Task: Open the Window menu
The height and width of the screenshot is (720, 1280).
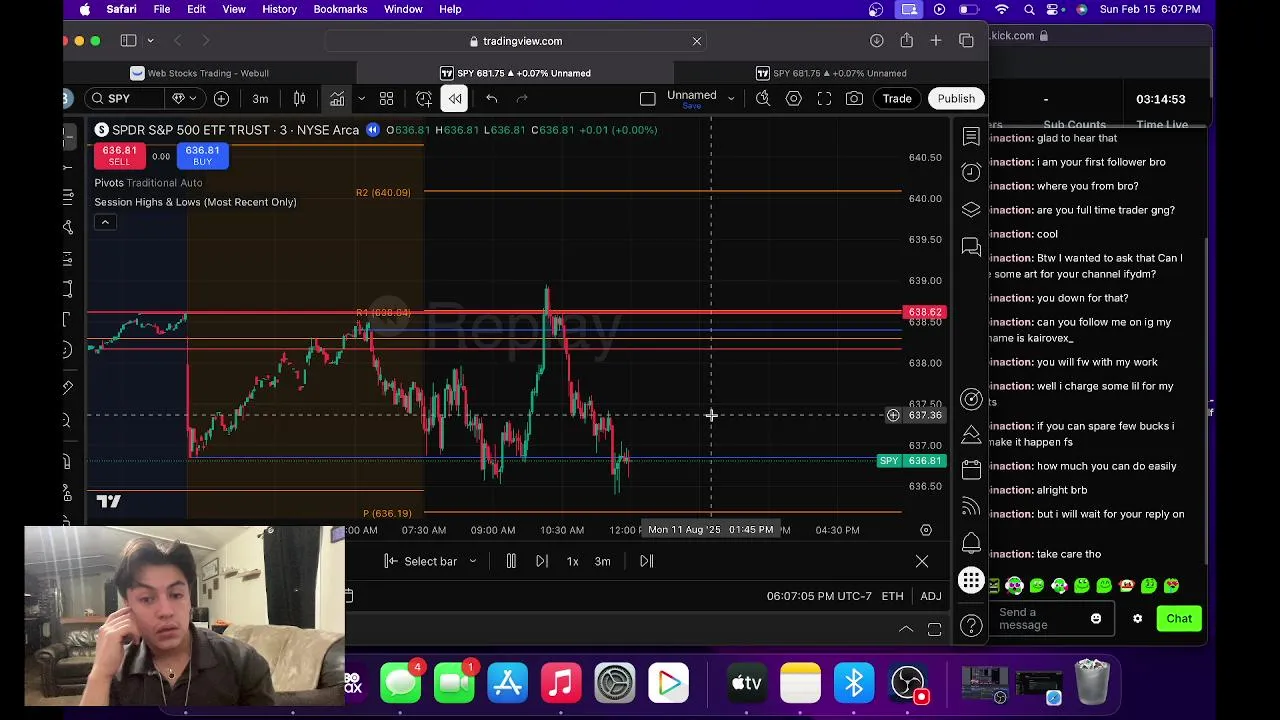Action: point(403,9)
